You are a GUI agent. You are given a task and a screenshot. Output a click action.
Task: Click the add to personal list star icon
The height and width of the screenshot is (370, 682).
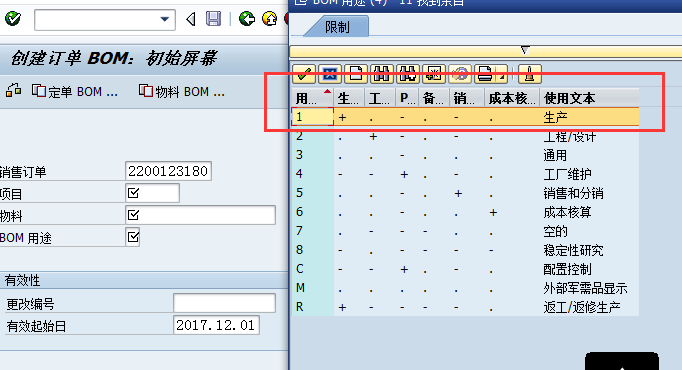434,73
